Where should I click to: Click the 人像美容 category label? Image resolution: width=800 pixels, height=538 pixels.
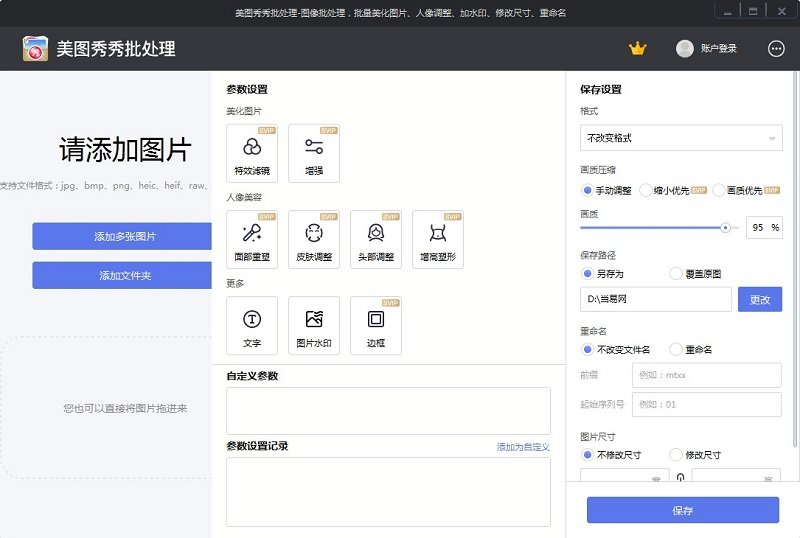point(244,197)
